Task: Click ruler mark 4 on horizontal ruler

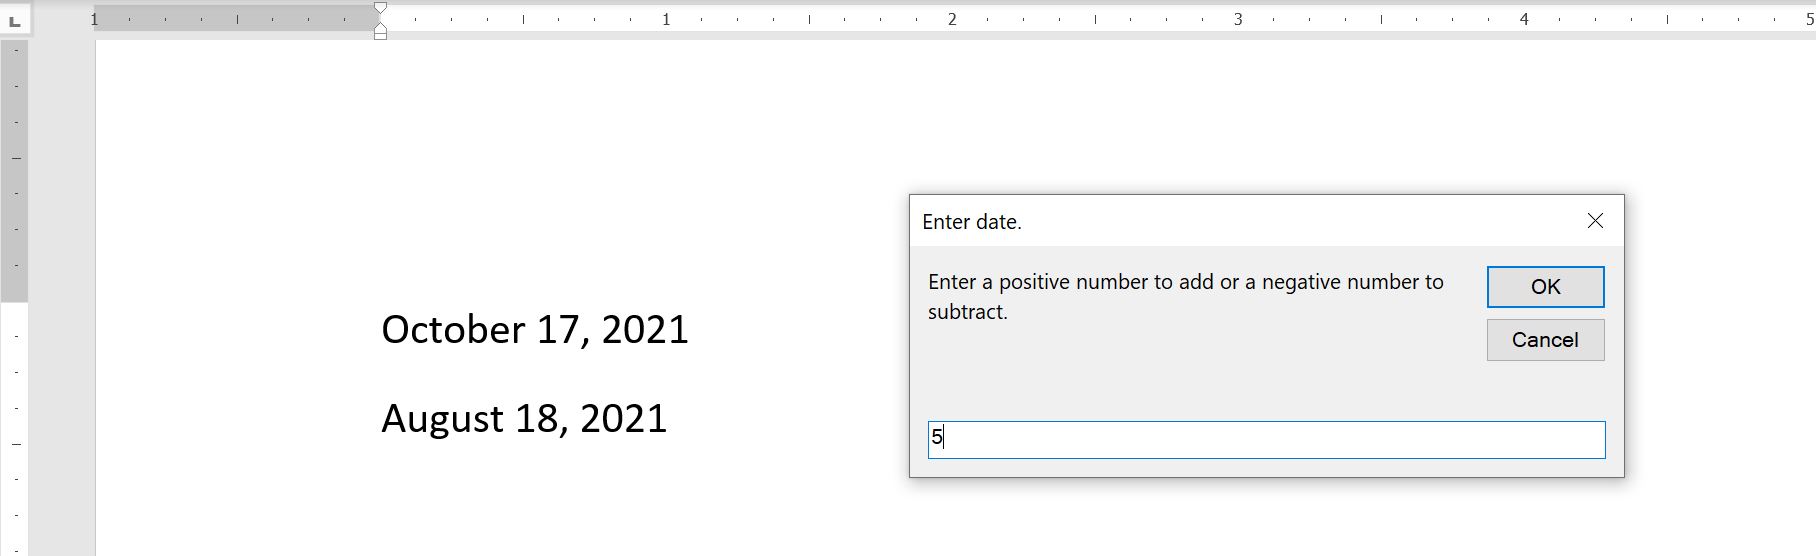Action: tap(1524, 19)
